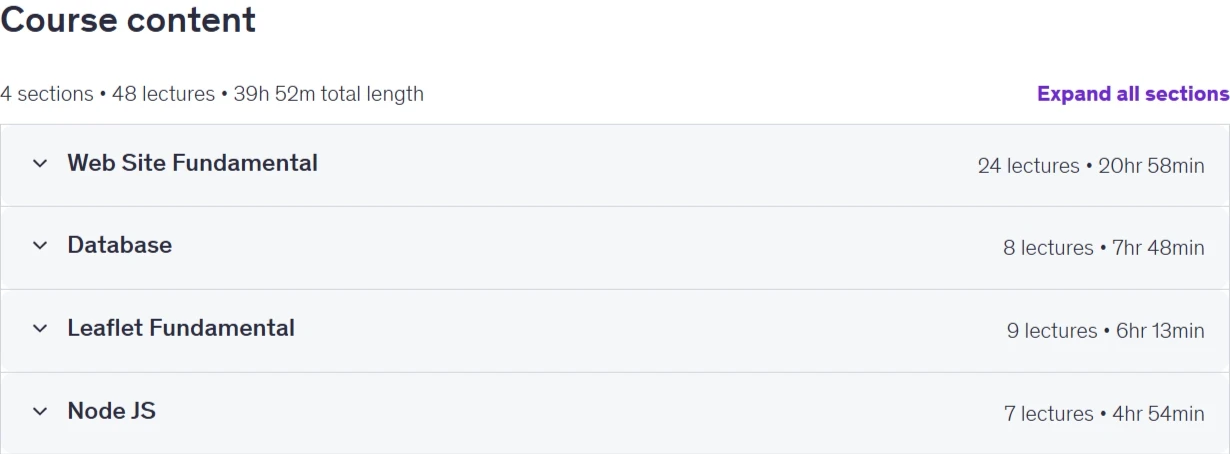Expand the Web Site Fundamental section title
The height and width of the screenshot is (454, 1230).
coord(192,163)
